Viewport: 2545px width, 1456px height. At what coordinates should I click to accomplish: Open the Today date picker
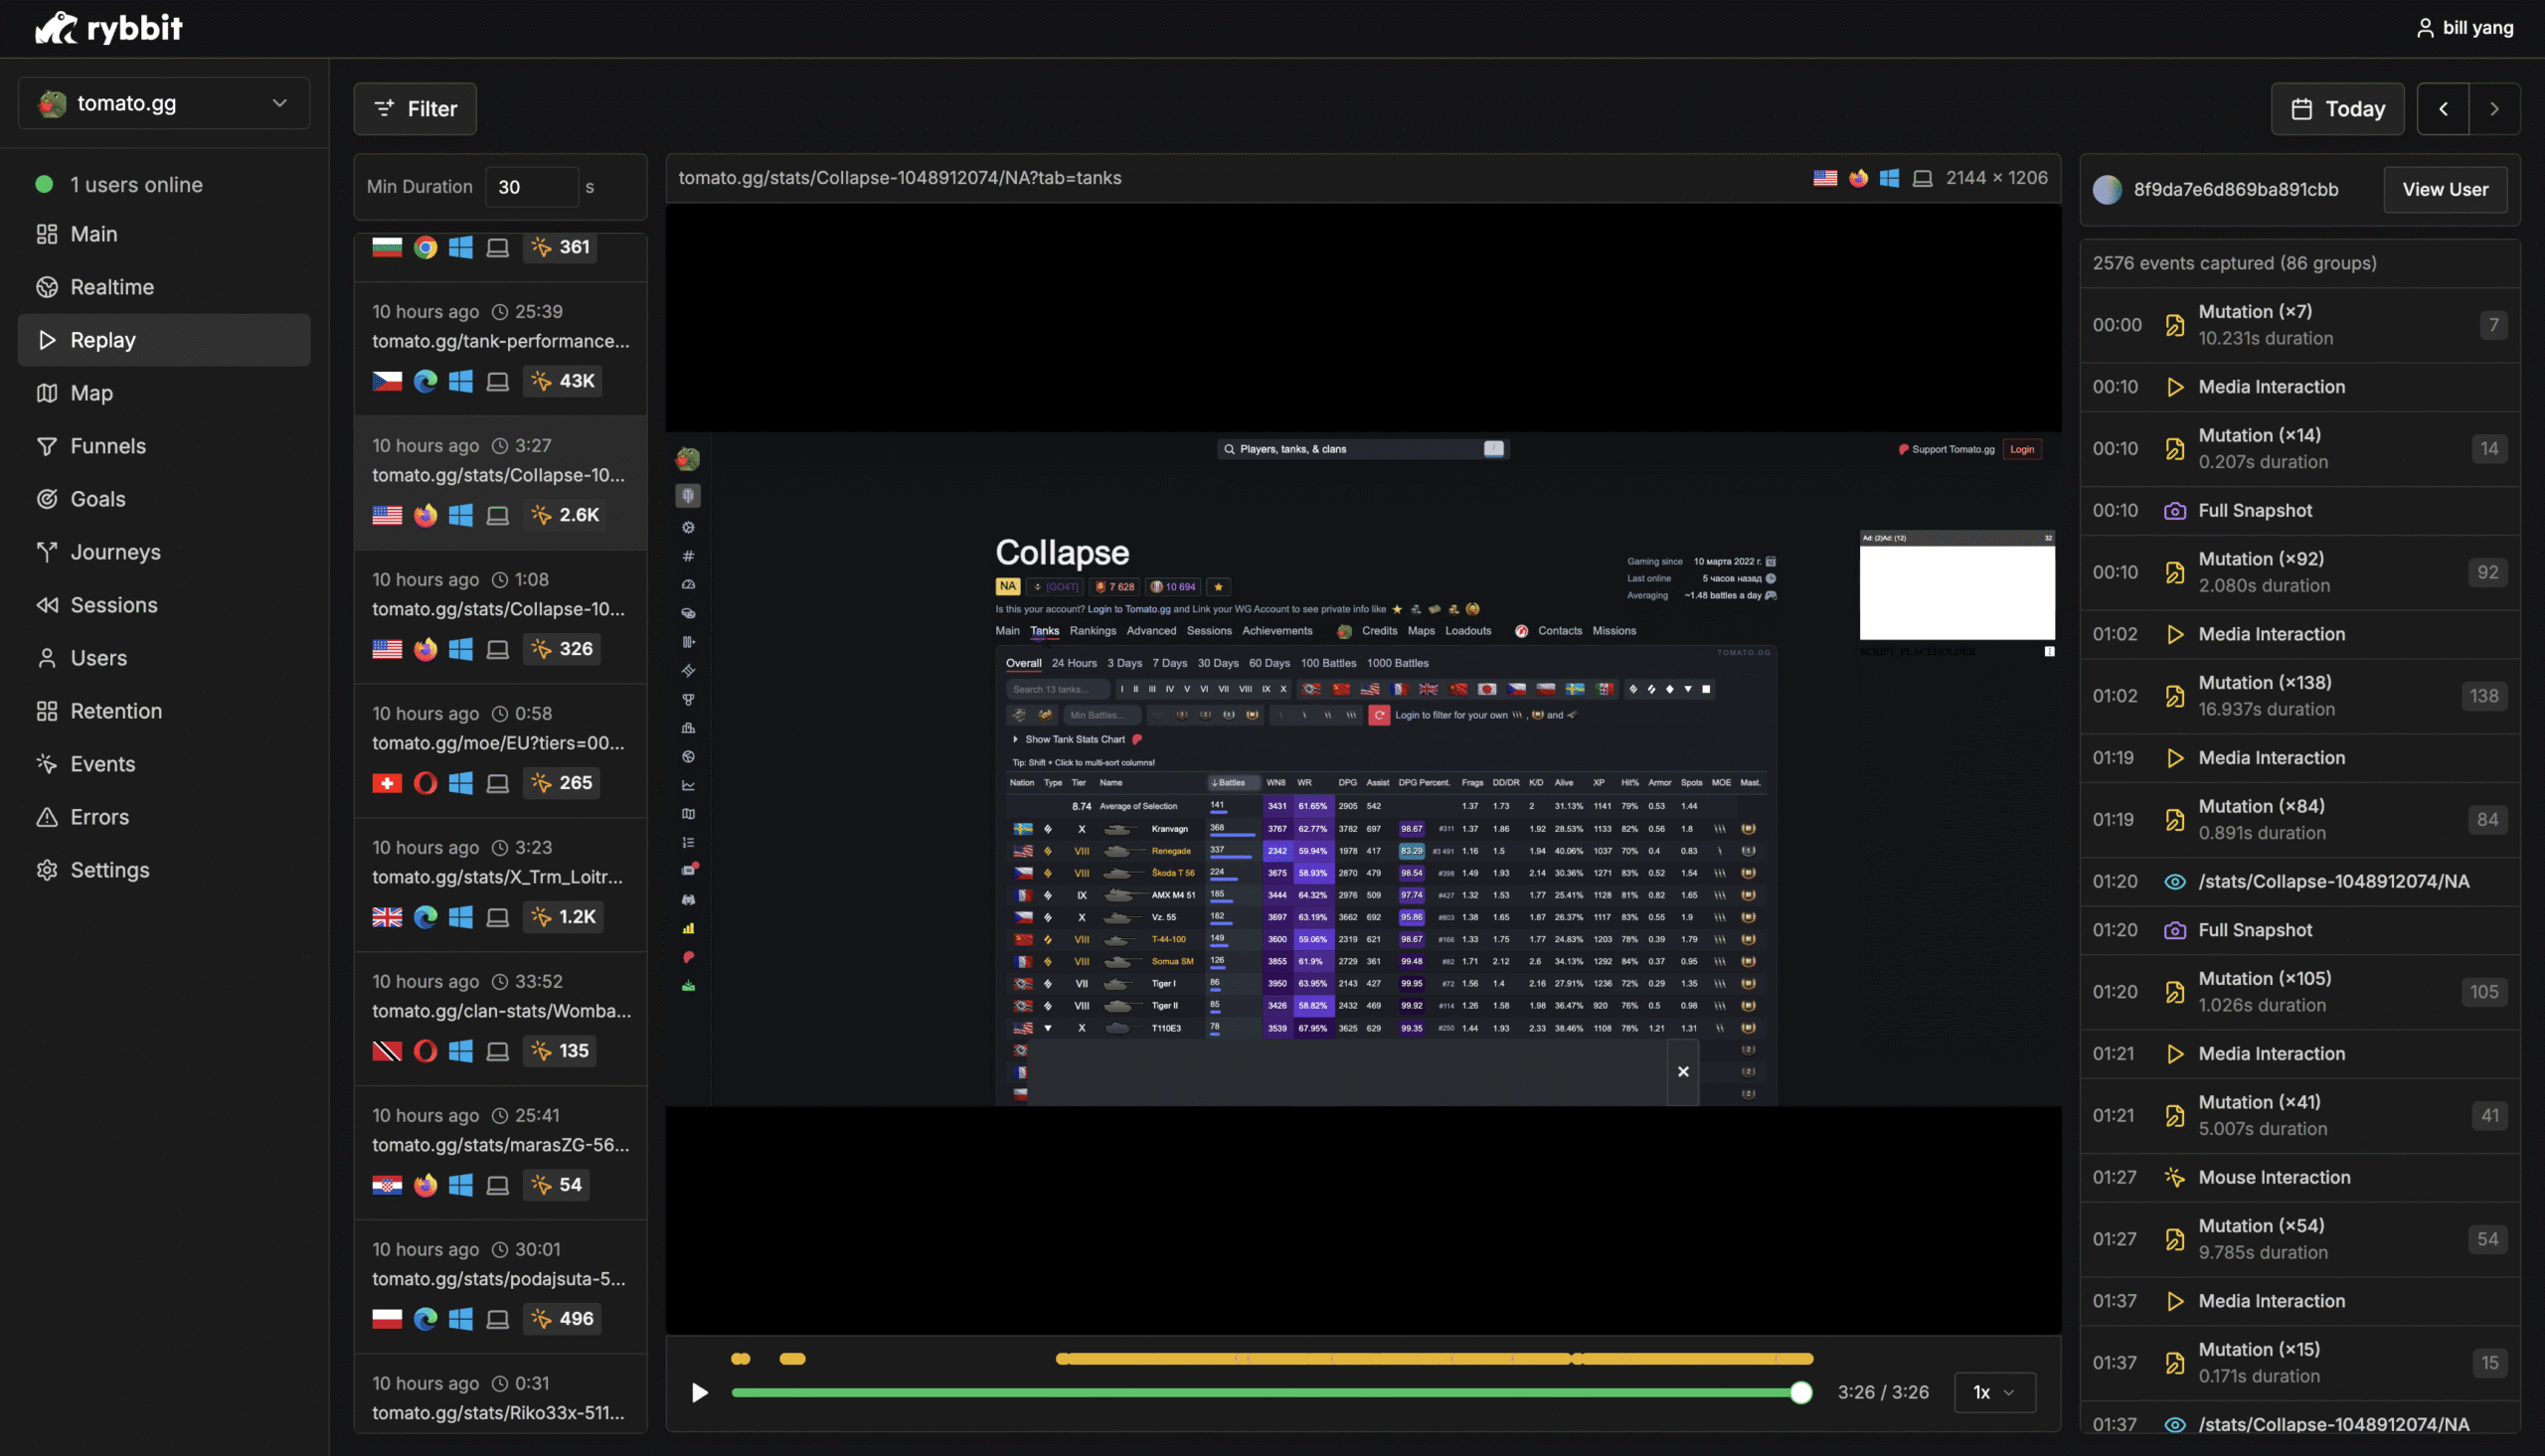click(2337, 109)
